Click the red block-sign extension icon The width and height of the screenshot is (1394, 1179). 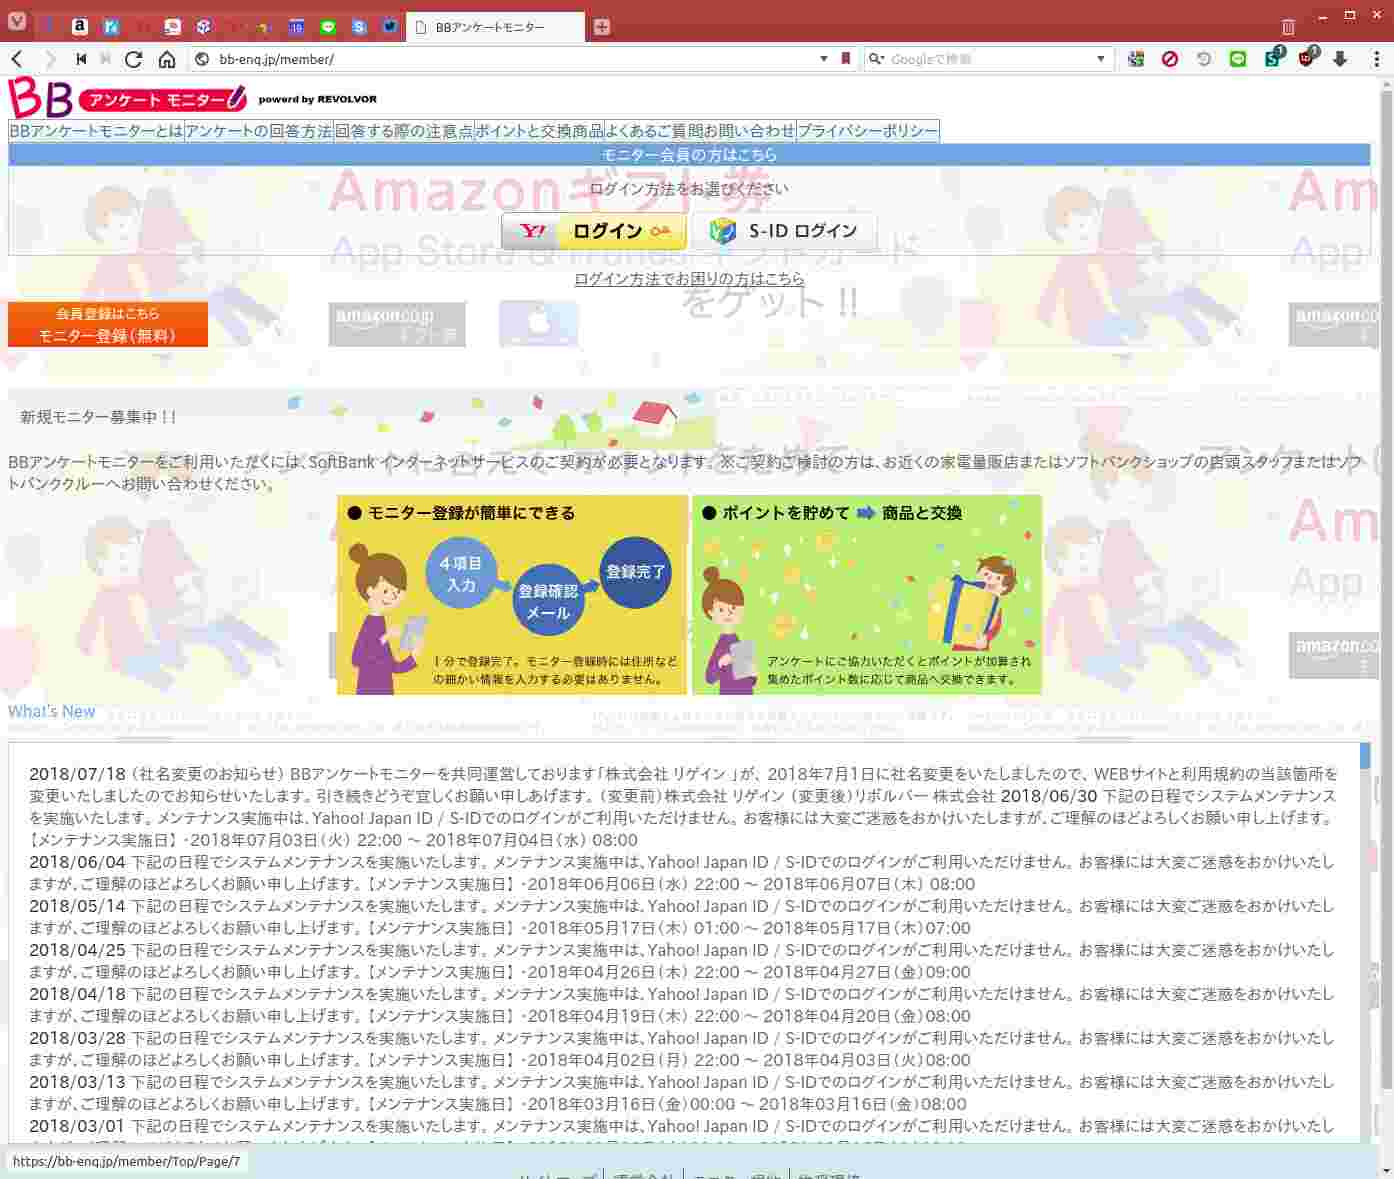coord(1170,59)
